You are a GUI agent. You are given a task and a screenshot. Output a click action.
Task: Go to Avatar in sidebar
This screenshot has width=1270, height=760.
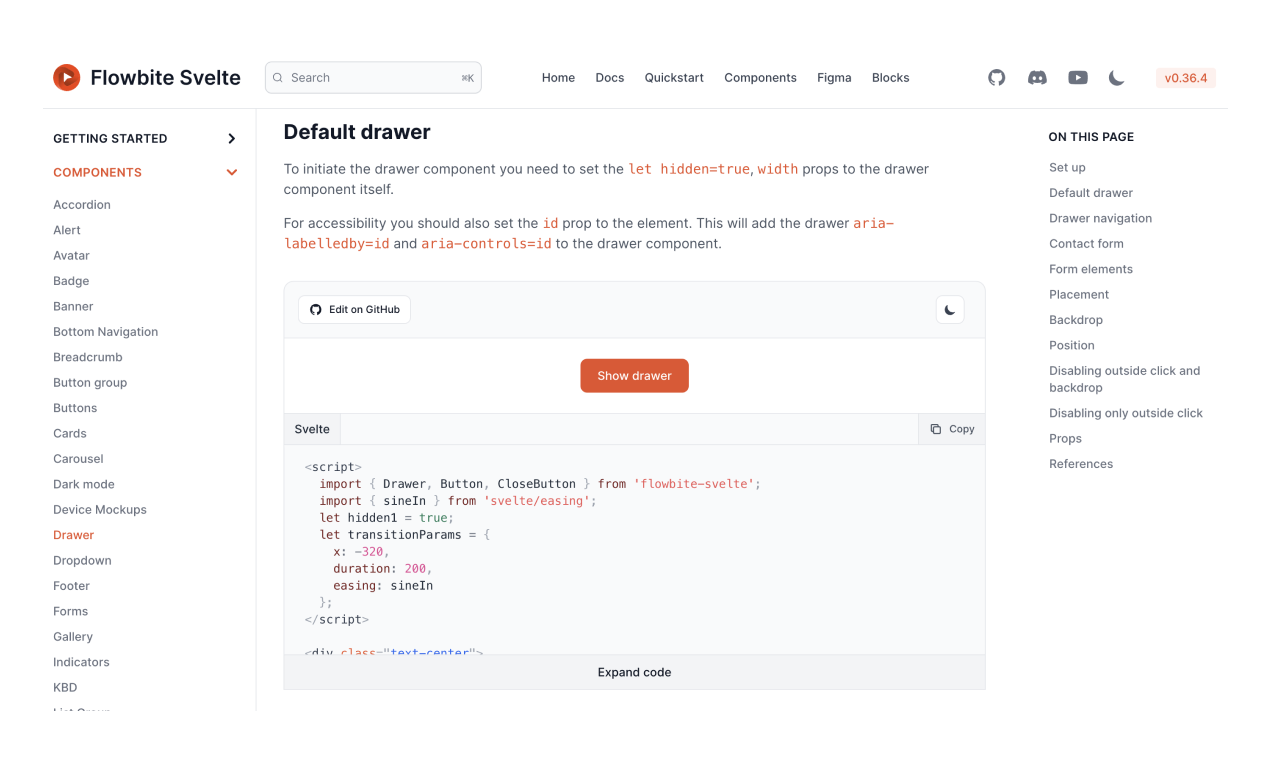[x=71, y=256]
